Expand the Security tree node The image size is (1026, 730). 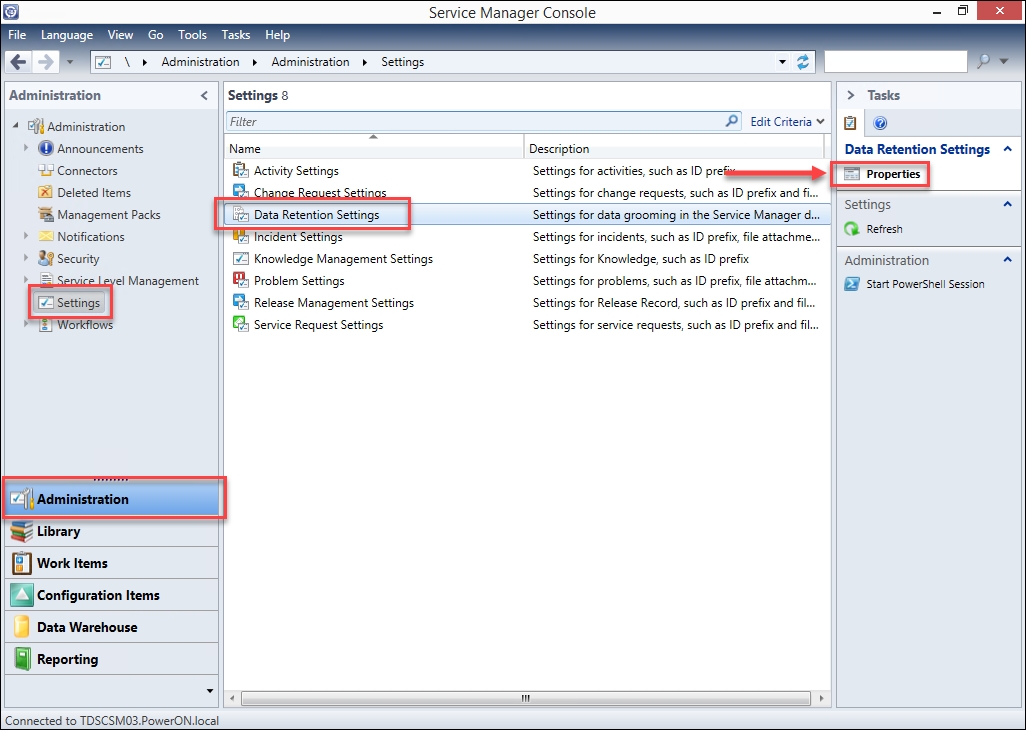[26, 258]
